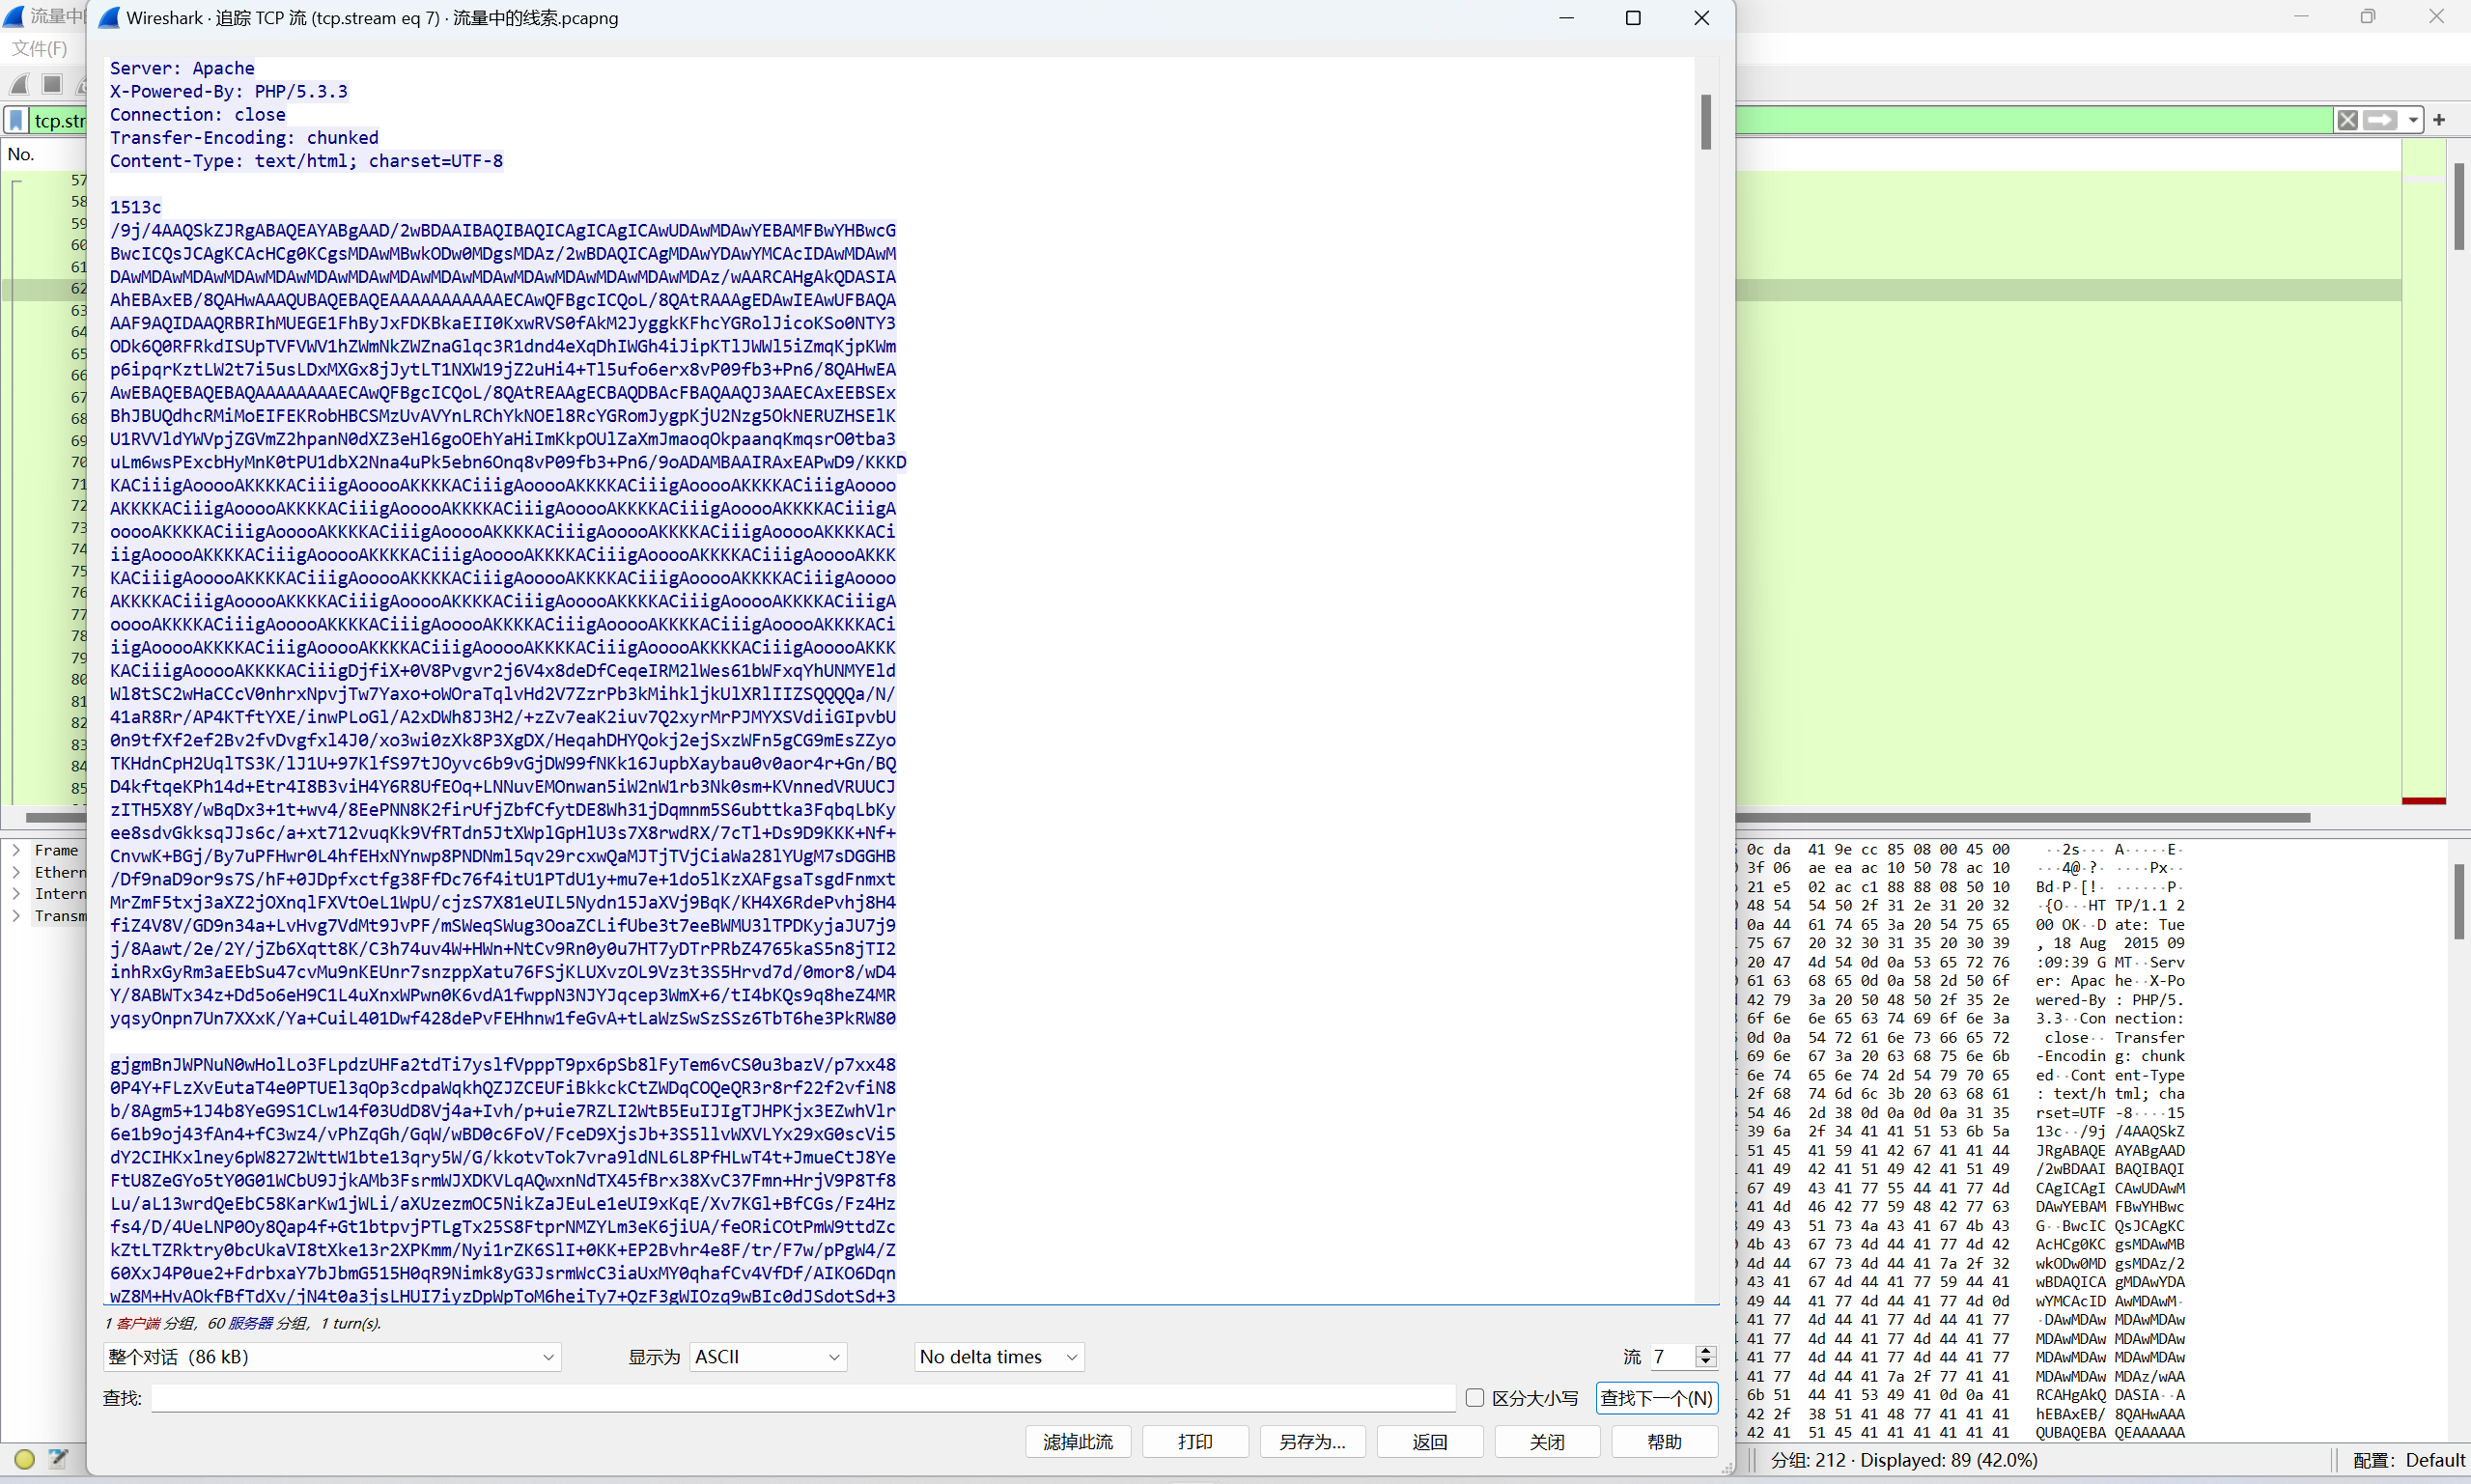2471x1484 pixels.
Task: Click the base64 line starting 'gjgmBnJWPNuN0w'
Action: [x=503, y=1065]
